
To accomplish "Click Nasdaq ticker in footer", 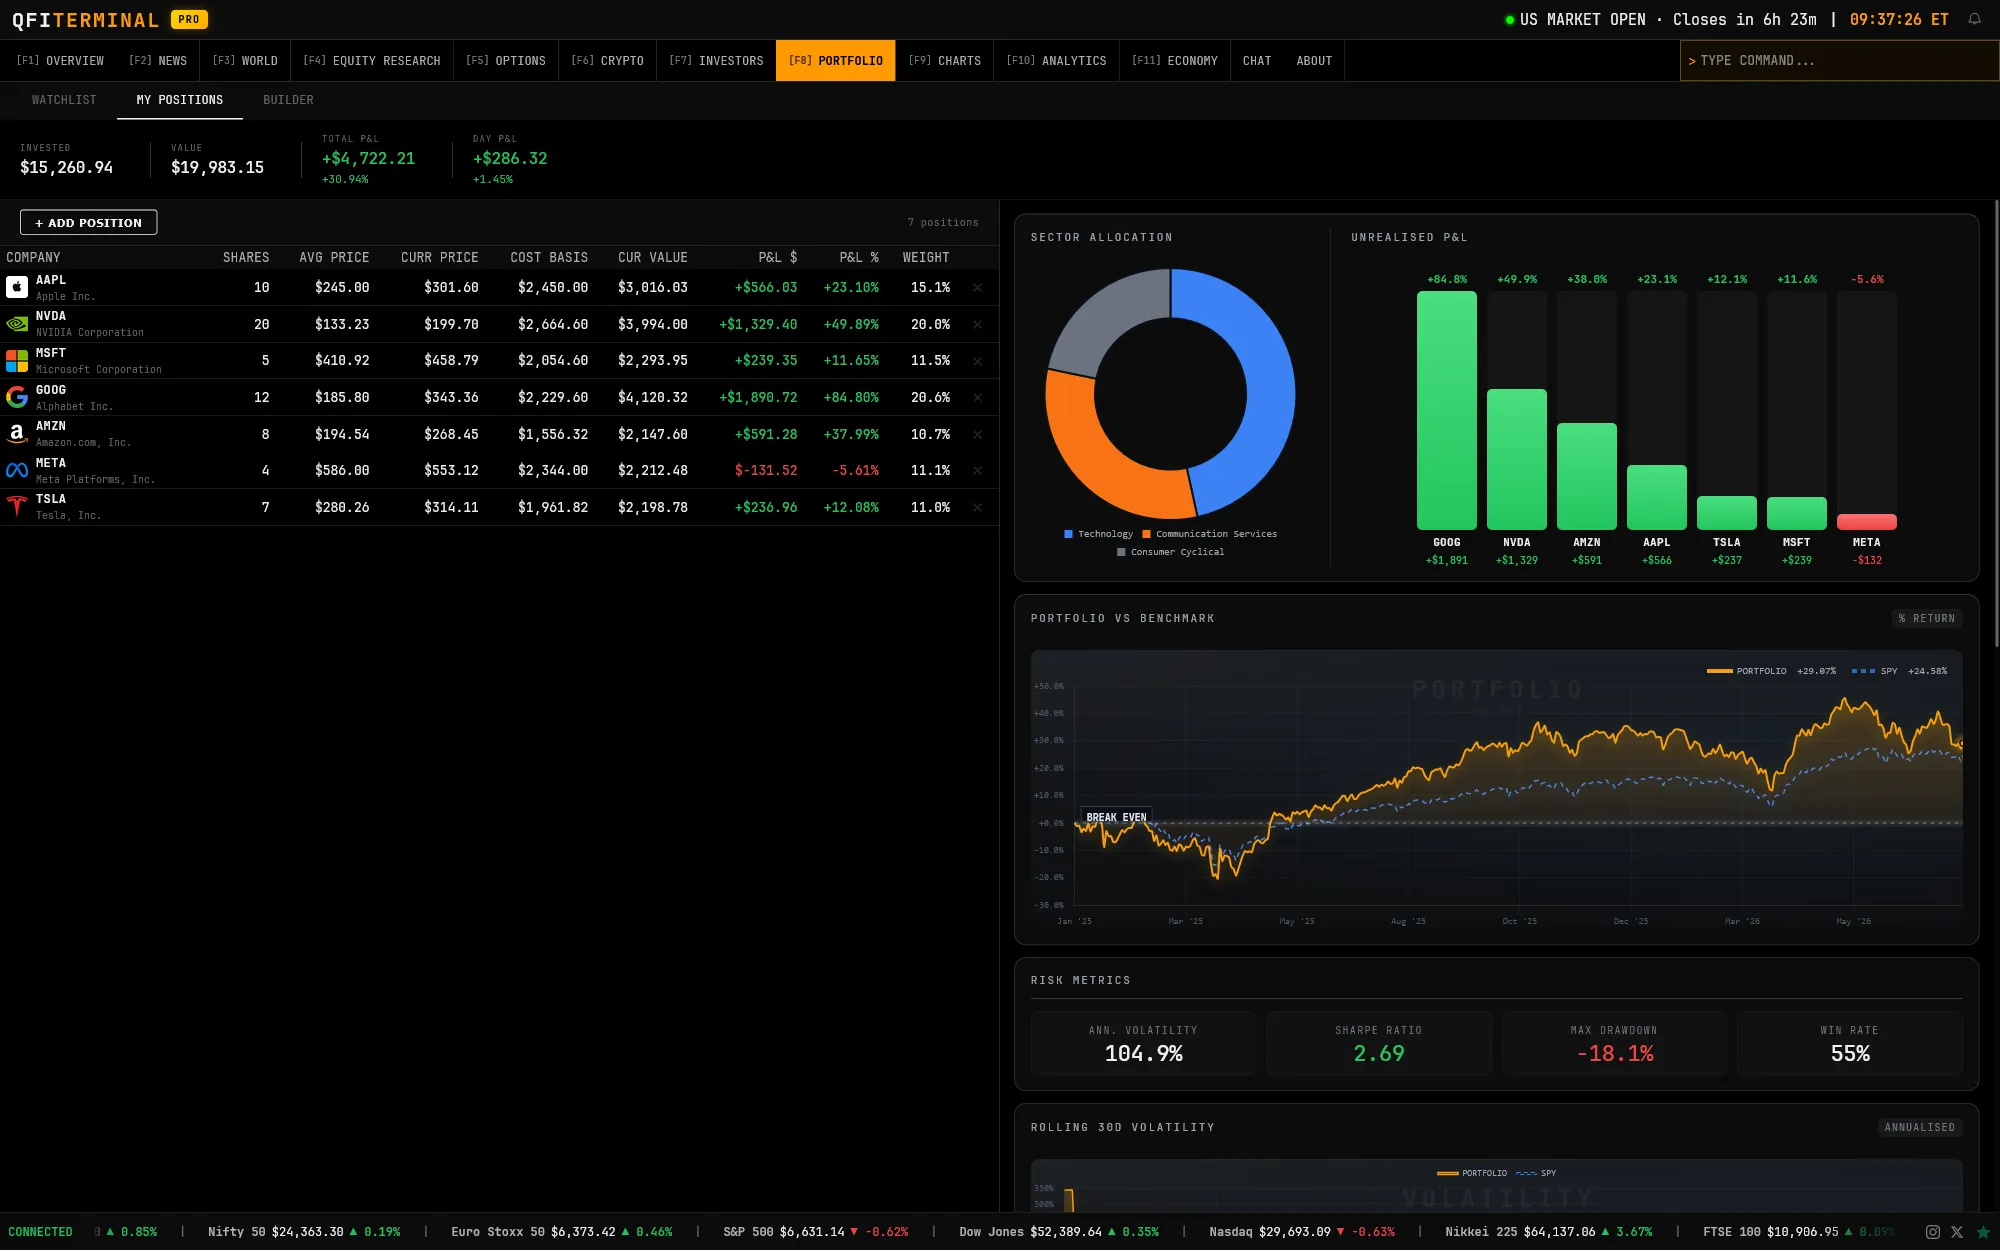I will (1302, 1232).
